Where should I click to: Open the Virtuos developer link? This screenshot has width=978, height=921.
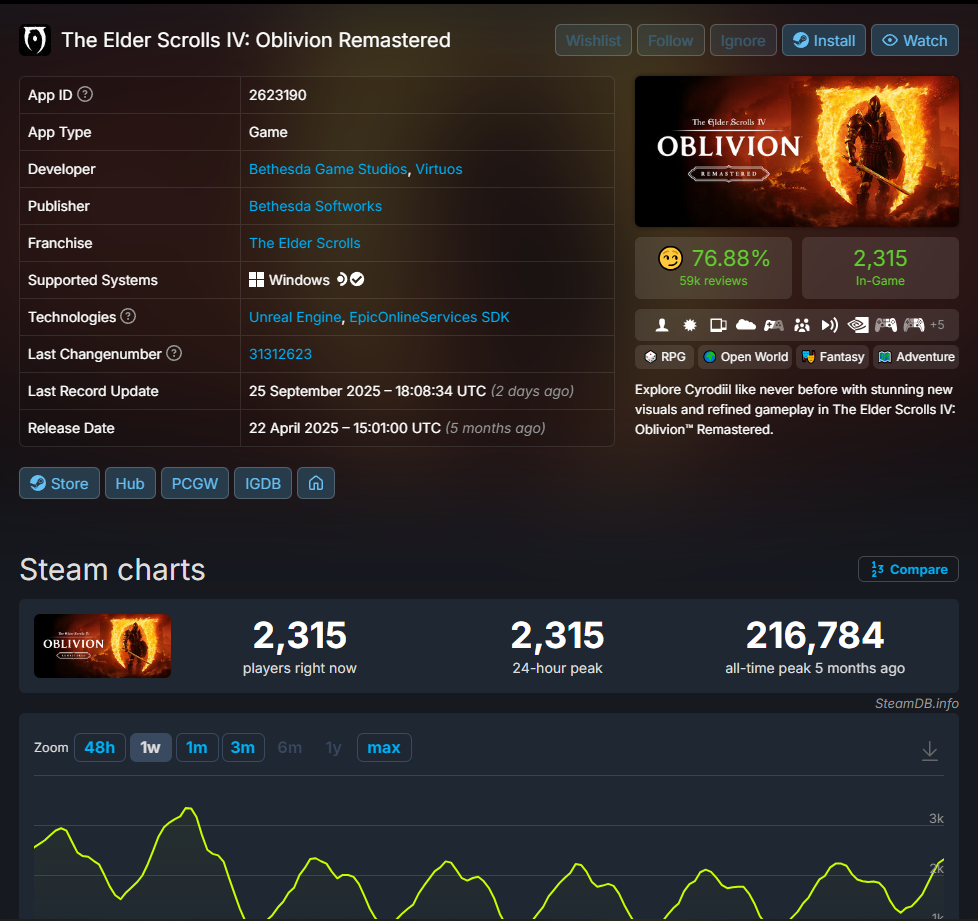click(438, 169)
